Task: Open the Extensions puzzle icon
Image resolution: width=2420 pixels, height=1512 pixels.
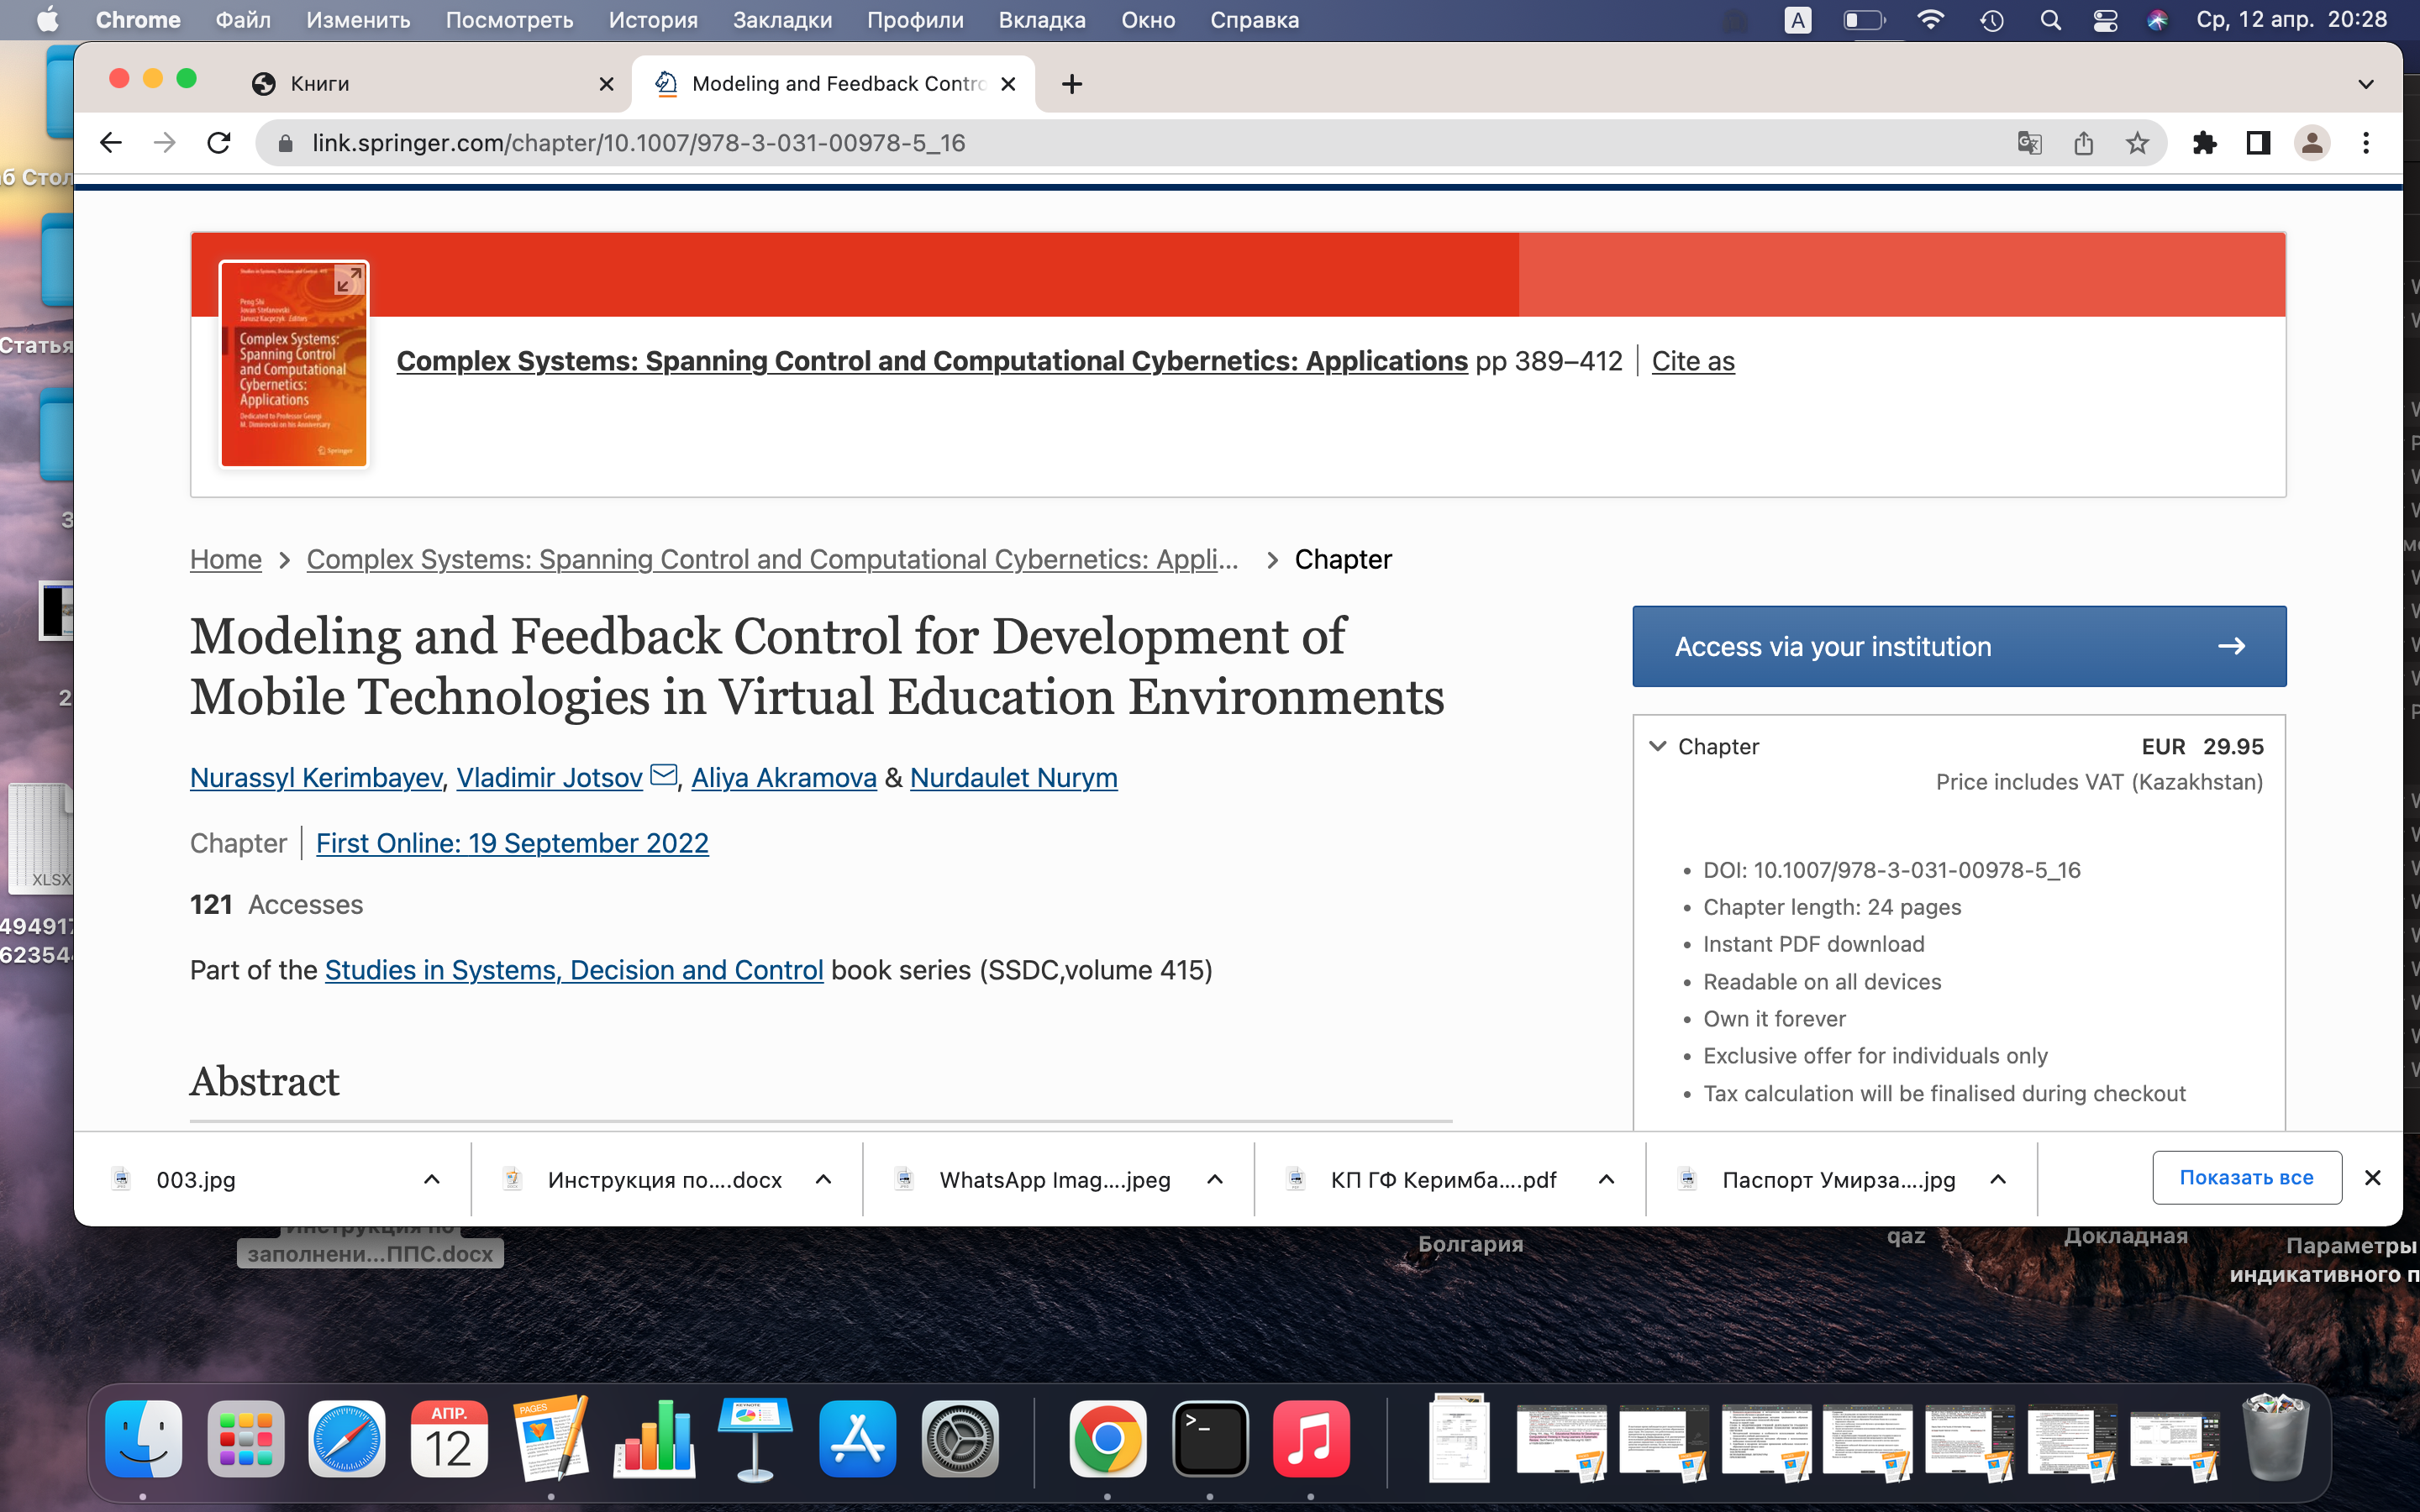Action: coord(2204,143)
